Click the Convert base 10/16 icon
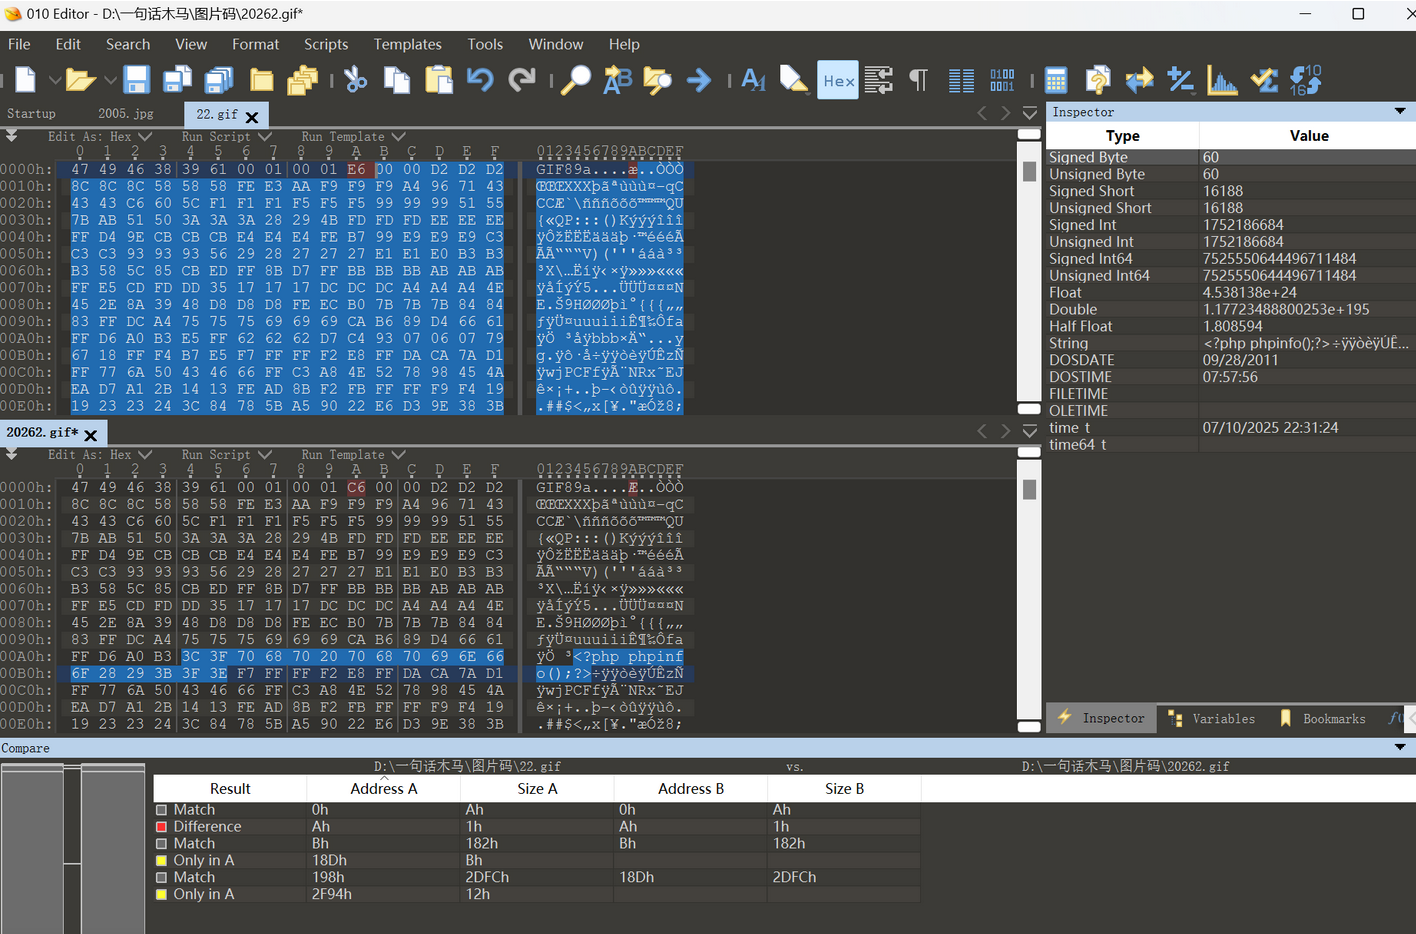 pyautogui.click(x=1305, y=80)
